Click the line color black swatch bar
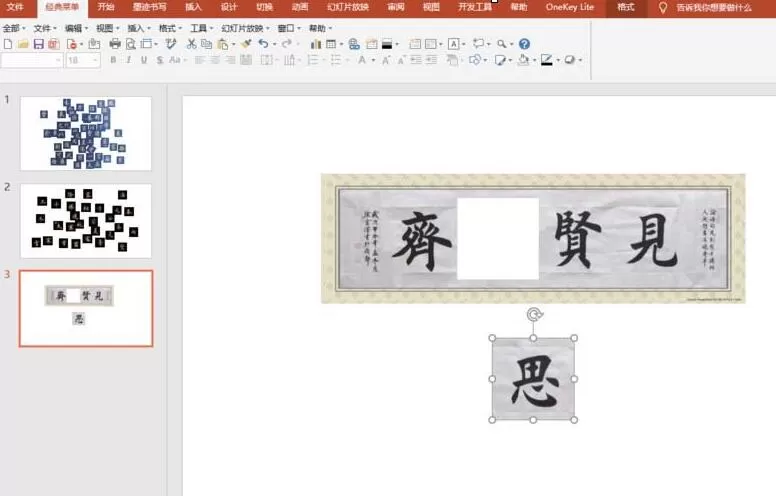This screenshot has height=496, width=776. click(x=546, y=64)
